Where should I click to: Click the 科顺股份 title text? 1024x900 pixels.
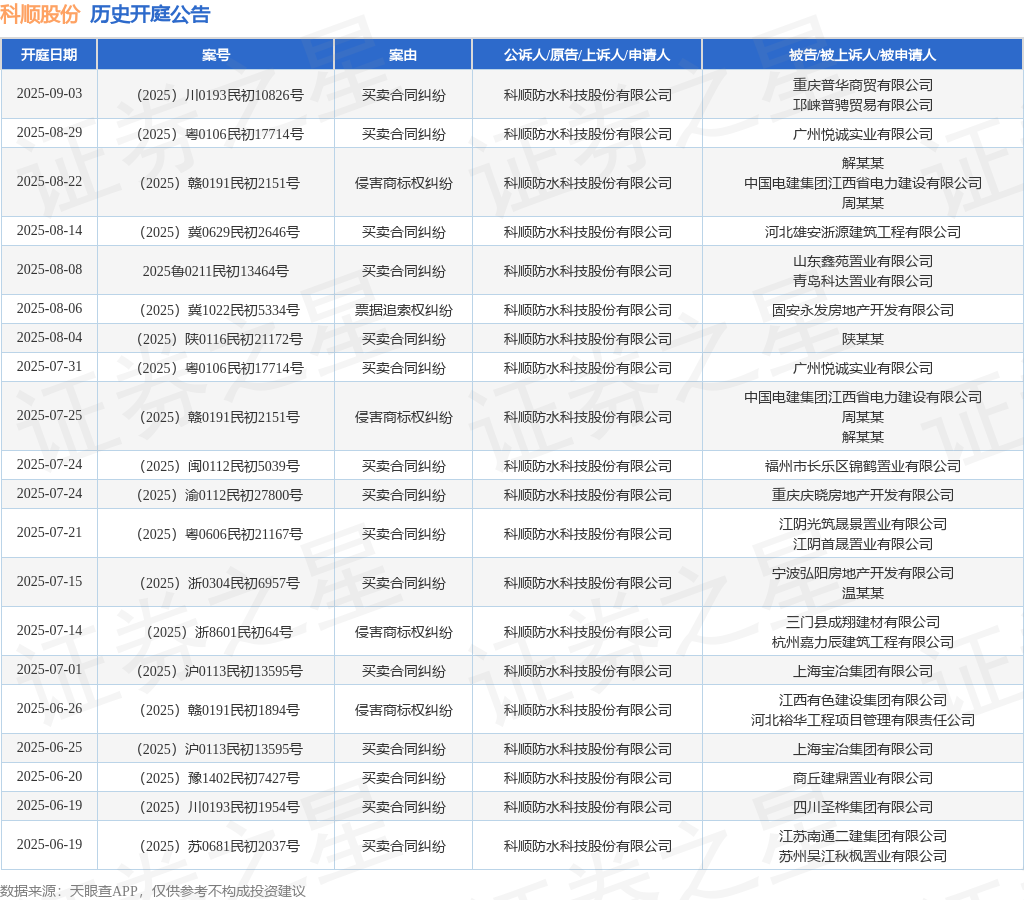click(x=40, y=14)
